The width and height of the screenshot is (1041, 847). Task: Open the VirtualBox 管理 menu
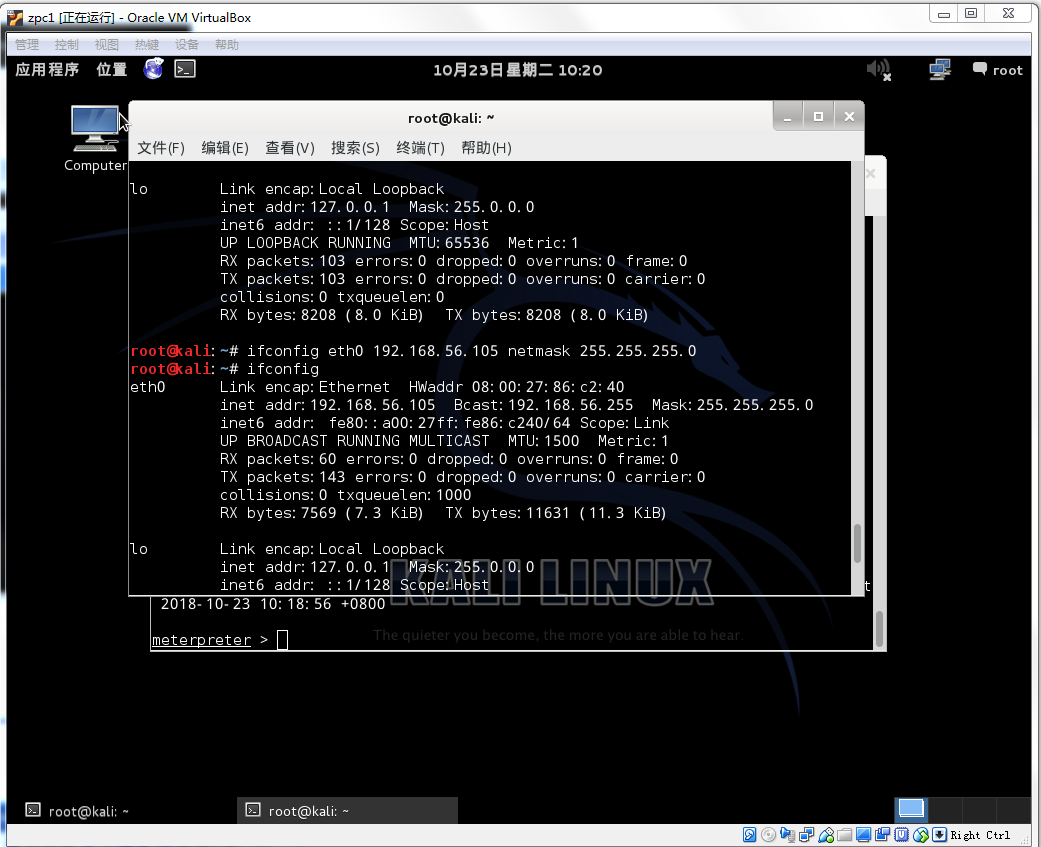click(x=27, y=44)
